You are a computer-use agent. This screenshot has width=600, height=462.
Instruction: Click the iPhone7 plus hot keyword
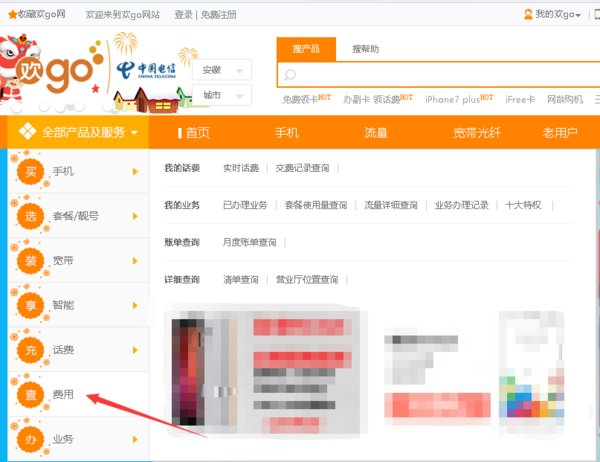452,100
